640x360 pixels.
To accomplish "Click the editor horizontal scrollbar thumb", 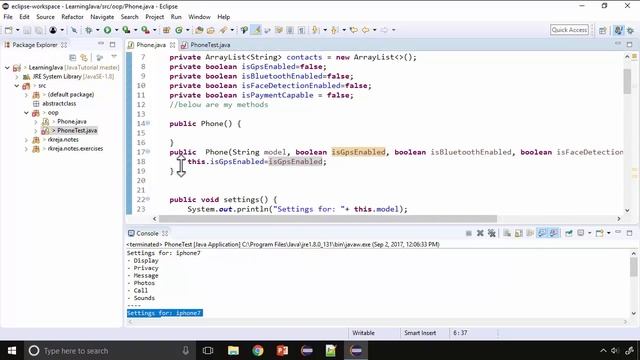I will tap(328, 219).
